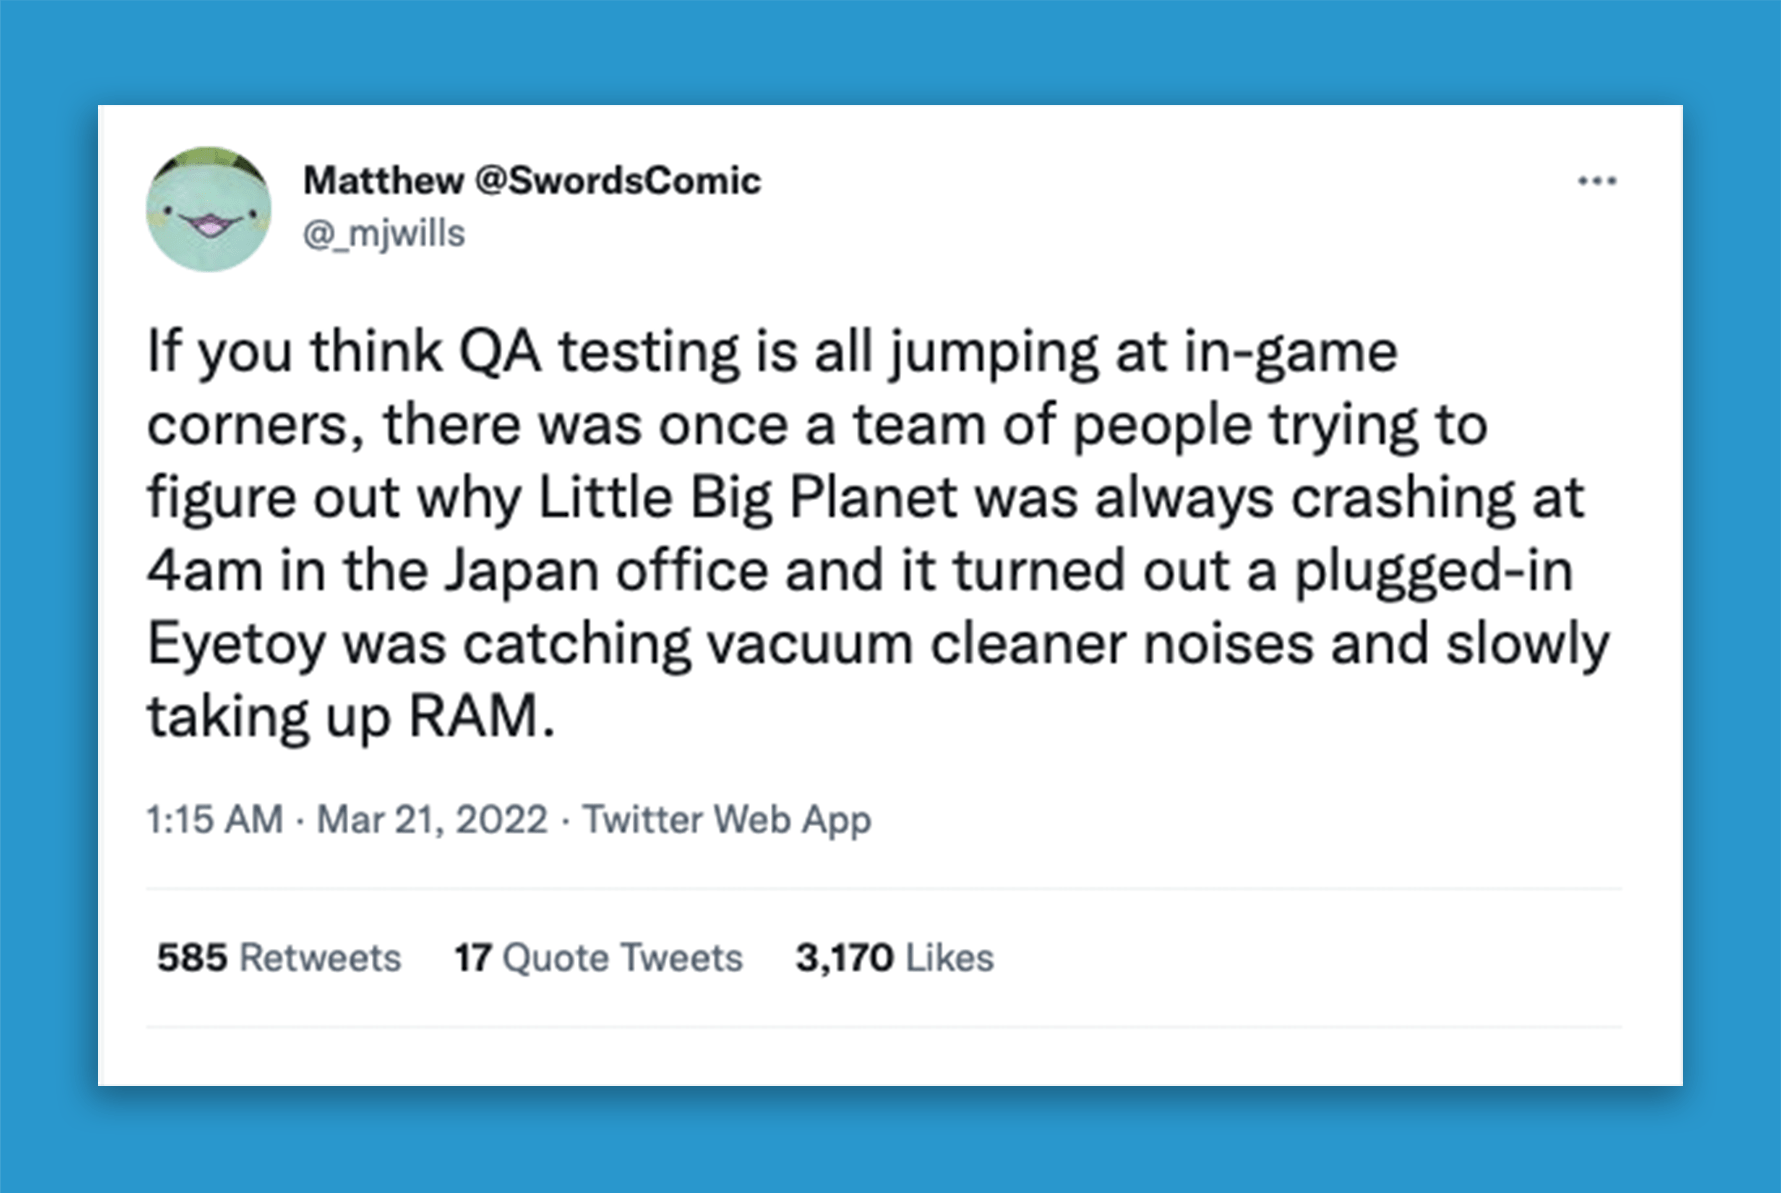The image size is (1781, 1193).
Task: Click the word "4am" in the tweet
Action: [204, 571]
